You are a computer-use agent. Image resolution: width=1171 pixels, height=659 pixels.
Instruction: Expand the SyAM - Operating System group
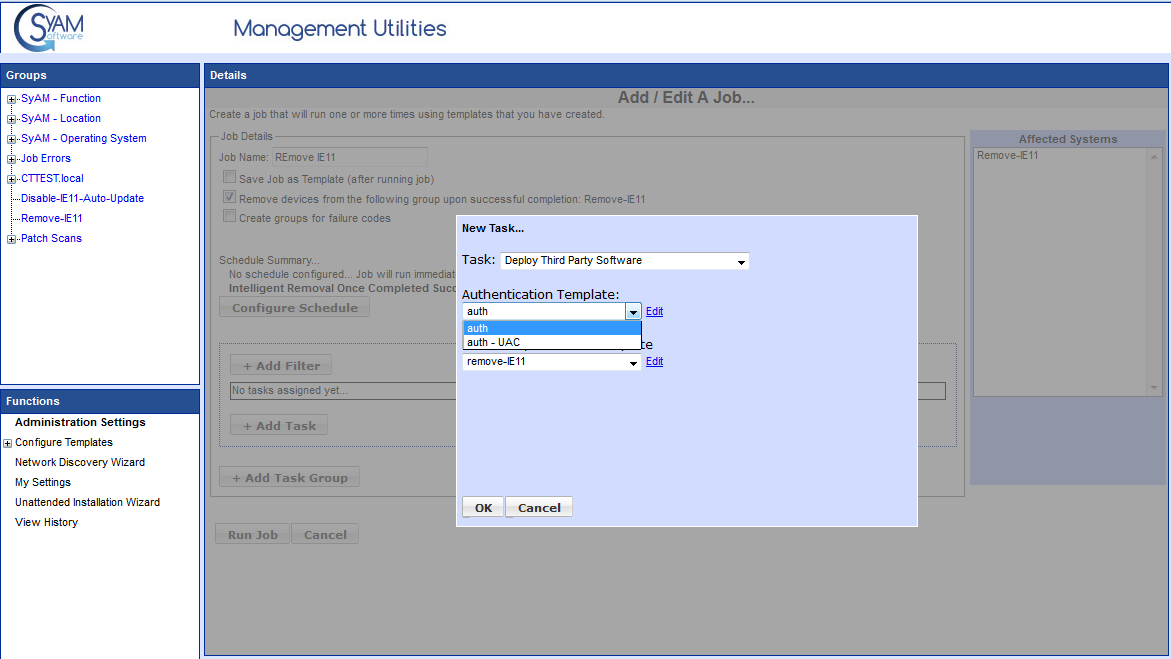[x=11, y=139]
